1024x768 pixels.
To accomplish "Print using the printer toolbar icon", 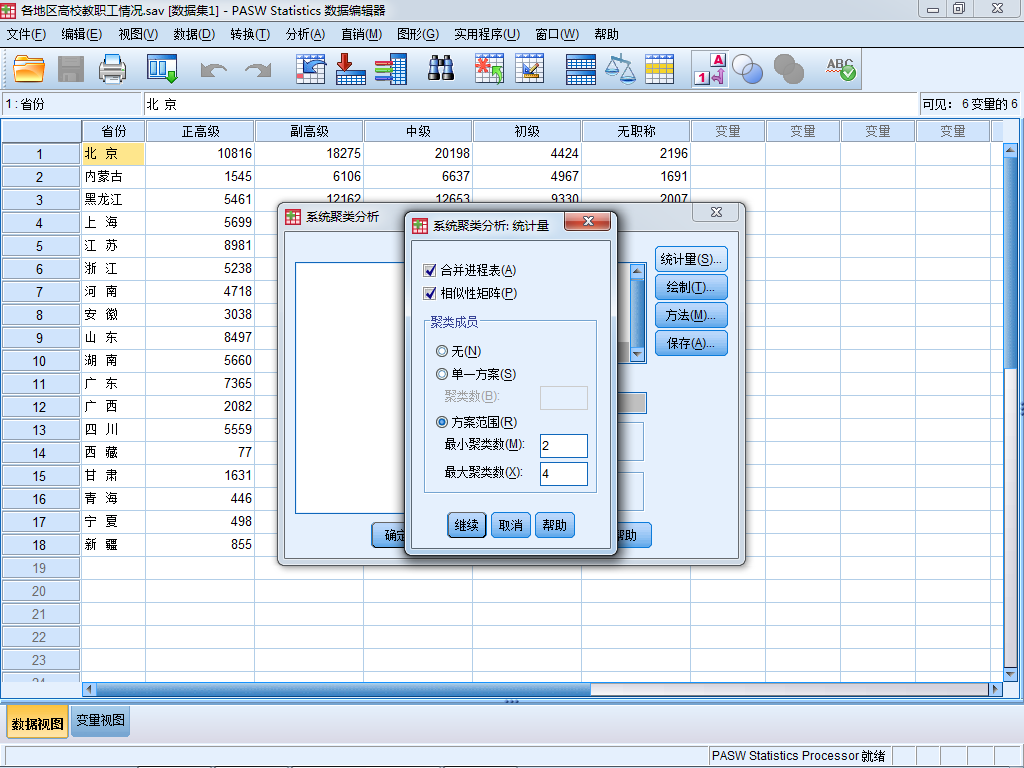I will [112, 69].
